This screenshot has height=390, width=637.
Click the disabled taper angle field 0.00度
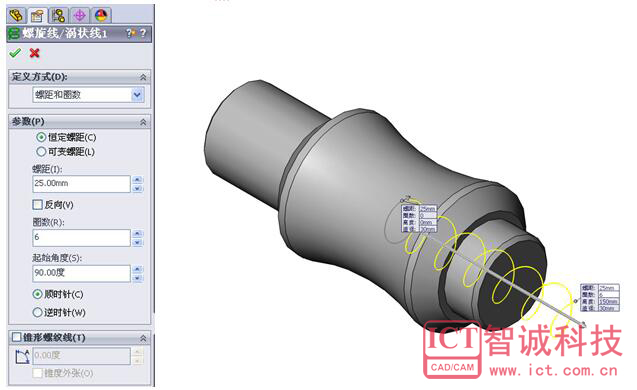81,356
